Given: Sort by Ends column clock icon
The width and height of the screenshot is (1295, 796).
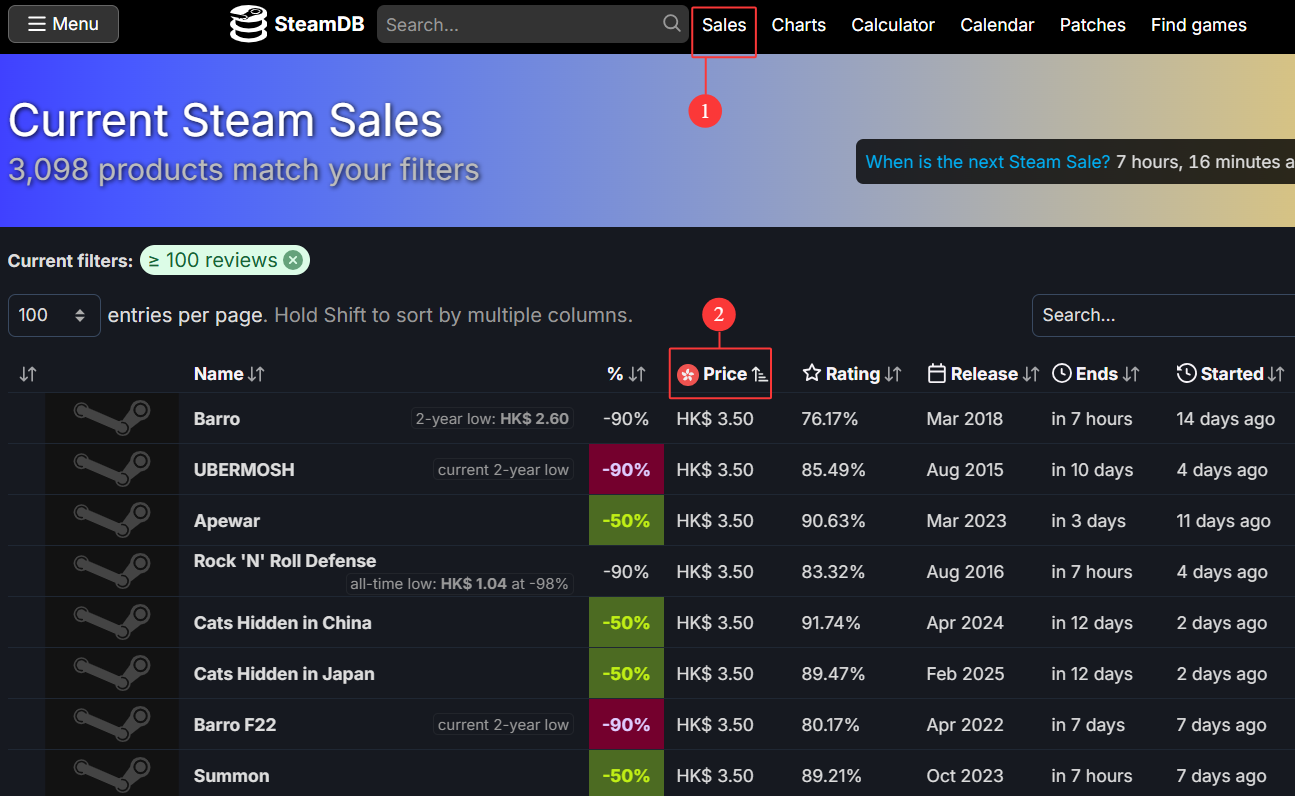Looking at the screenshot, I should coord(1062,374).
